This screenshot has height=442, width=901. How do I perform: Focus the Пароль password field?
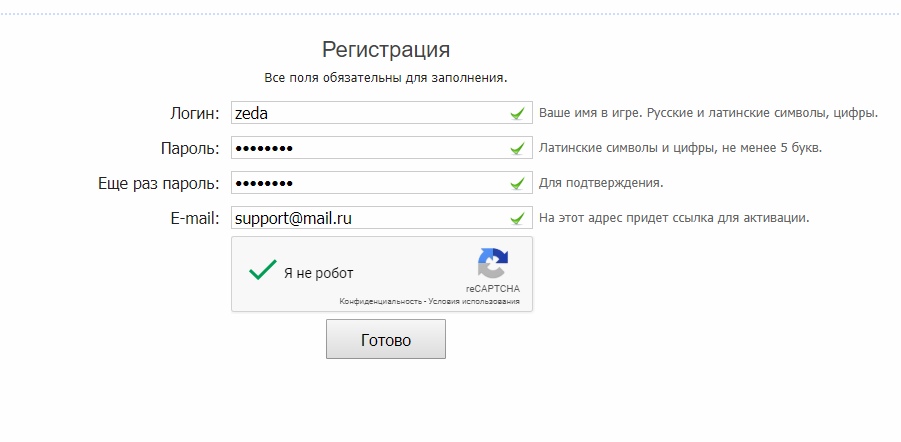click(x=368, y=149)
